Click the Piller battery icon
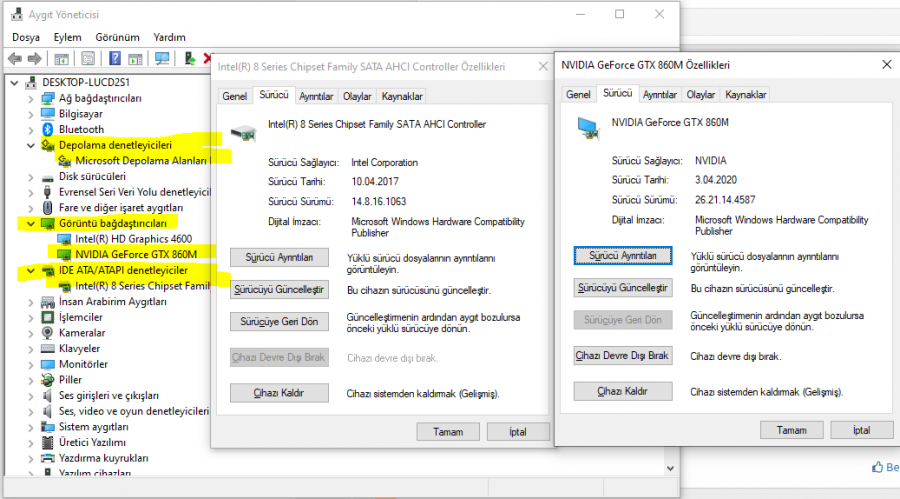 [48, 380]
